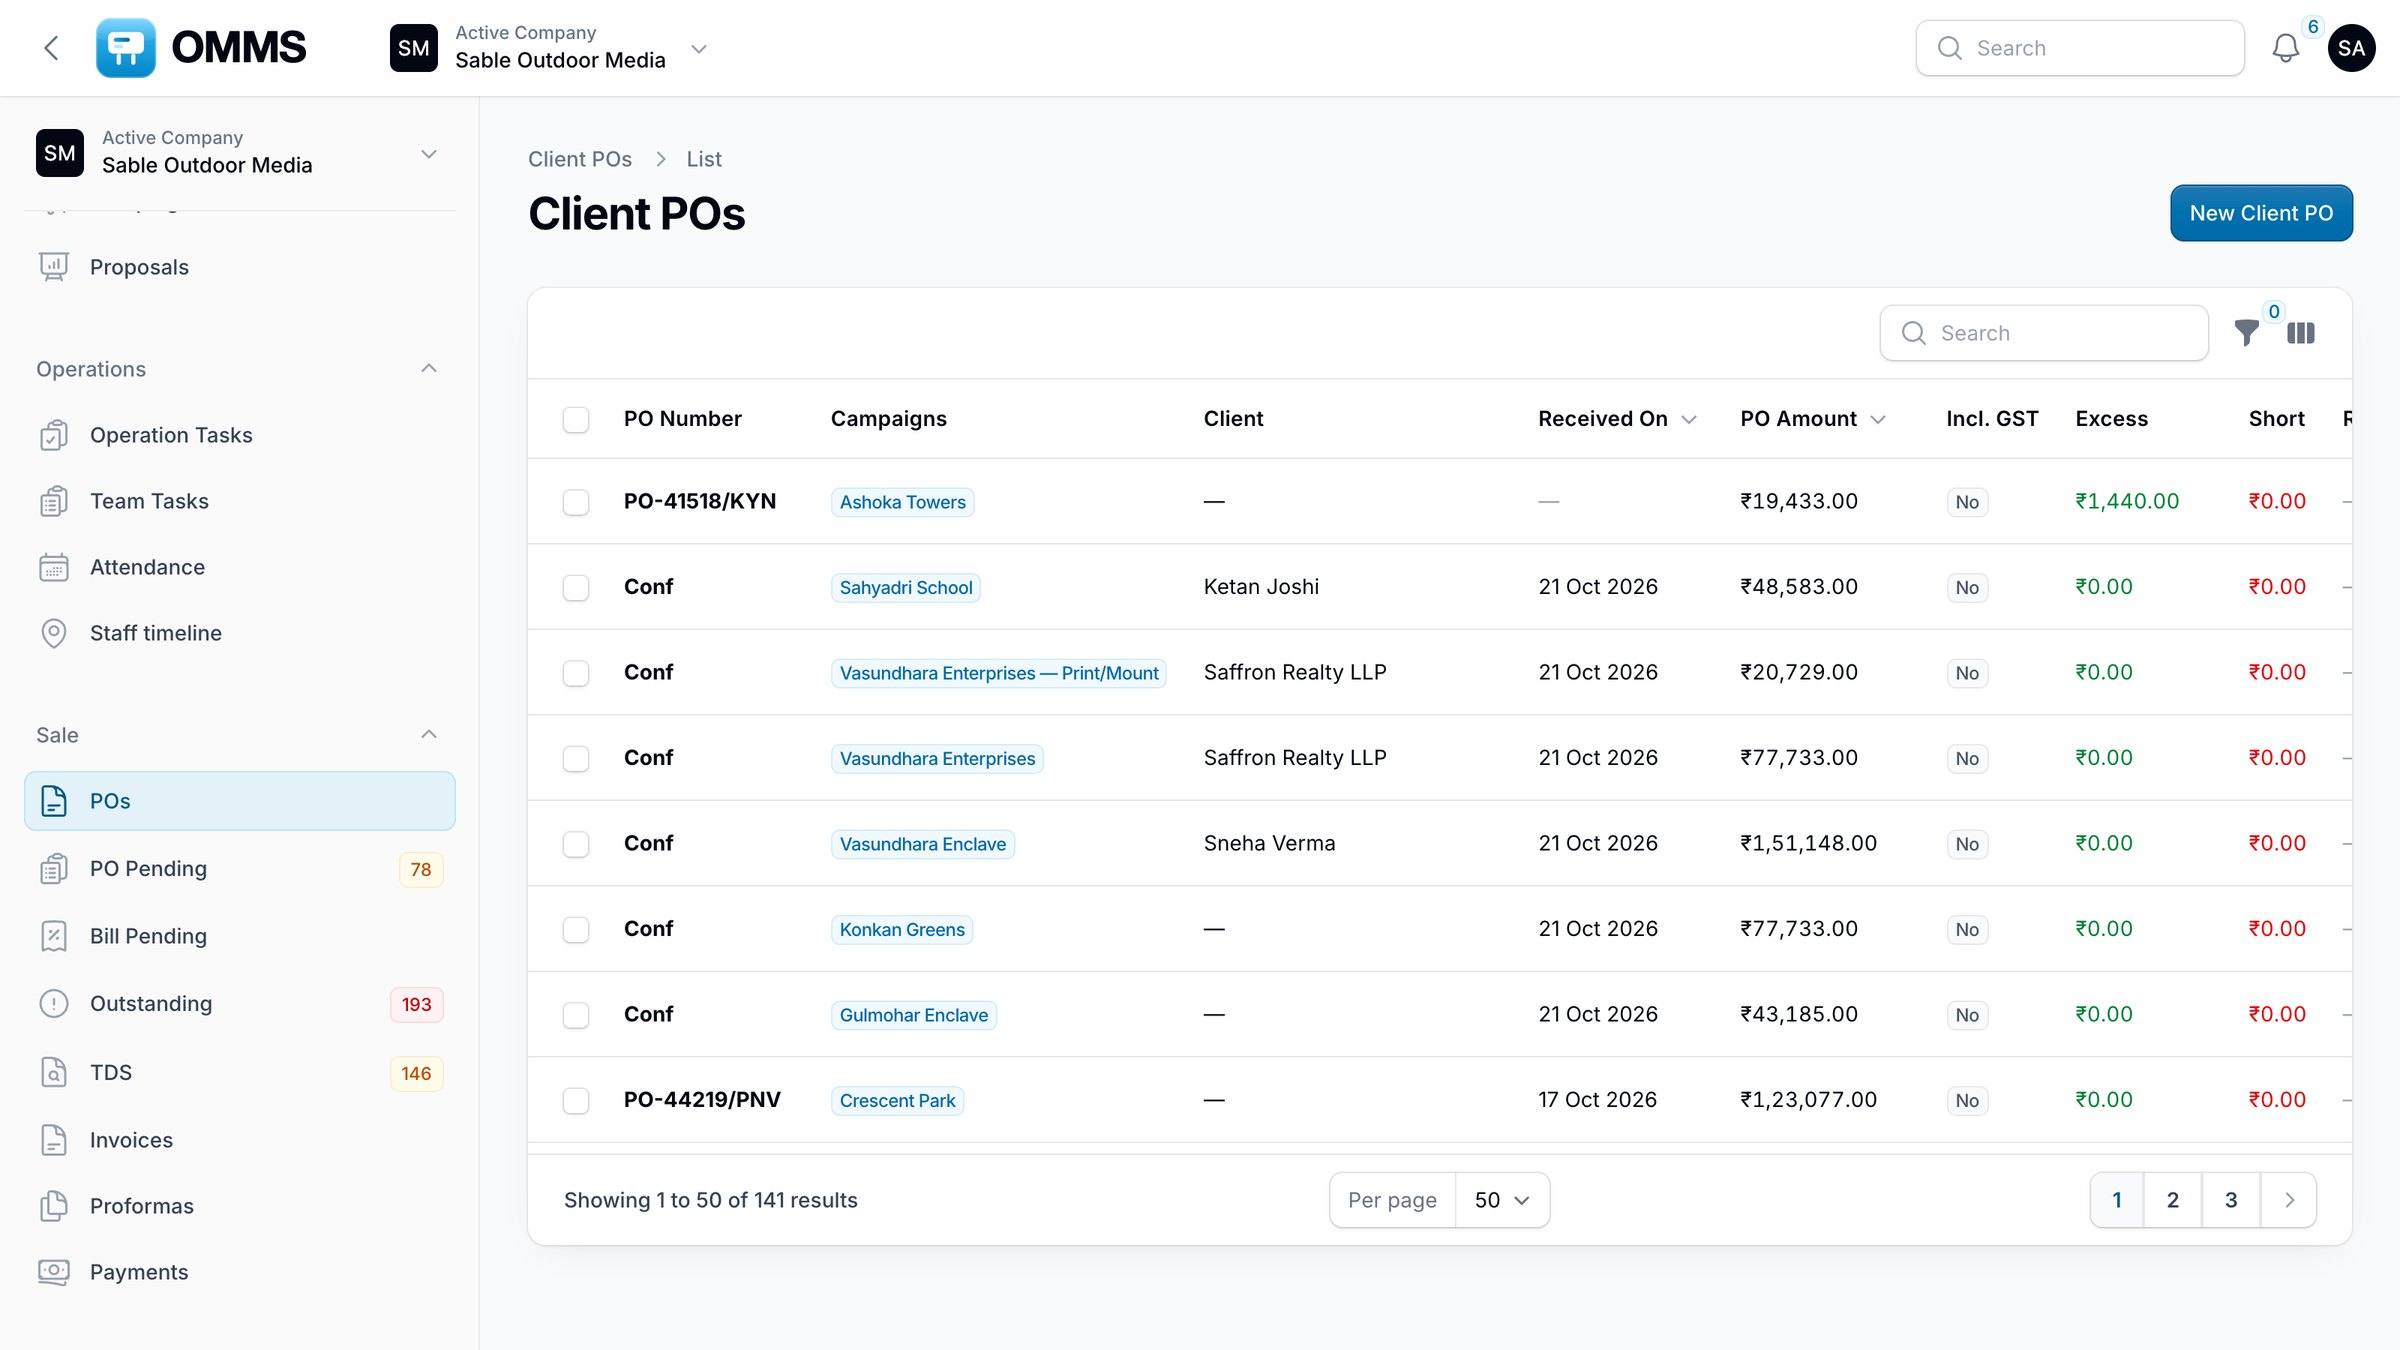Image resolution: width=2400 pixels, height=1350 pixels.
Task: Click the New Client PO button
Action: tap(2261, 213)
